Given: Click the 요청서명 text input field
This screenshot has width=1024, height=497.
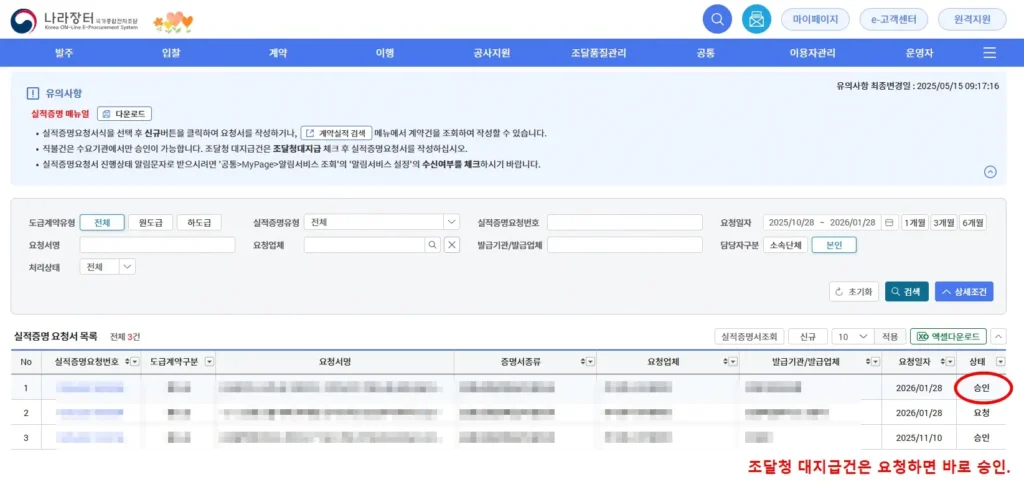Looking at the screenshot, I should [x=157, y=245].
